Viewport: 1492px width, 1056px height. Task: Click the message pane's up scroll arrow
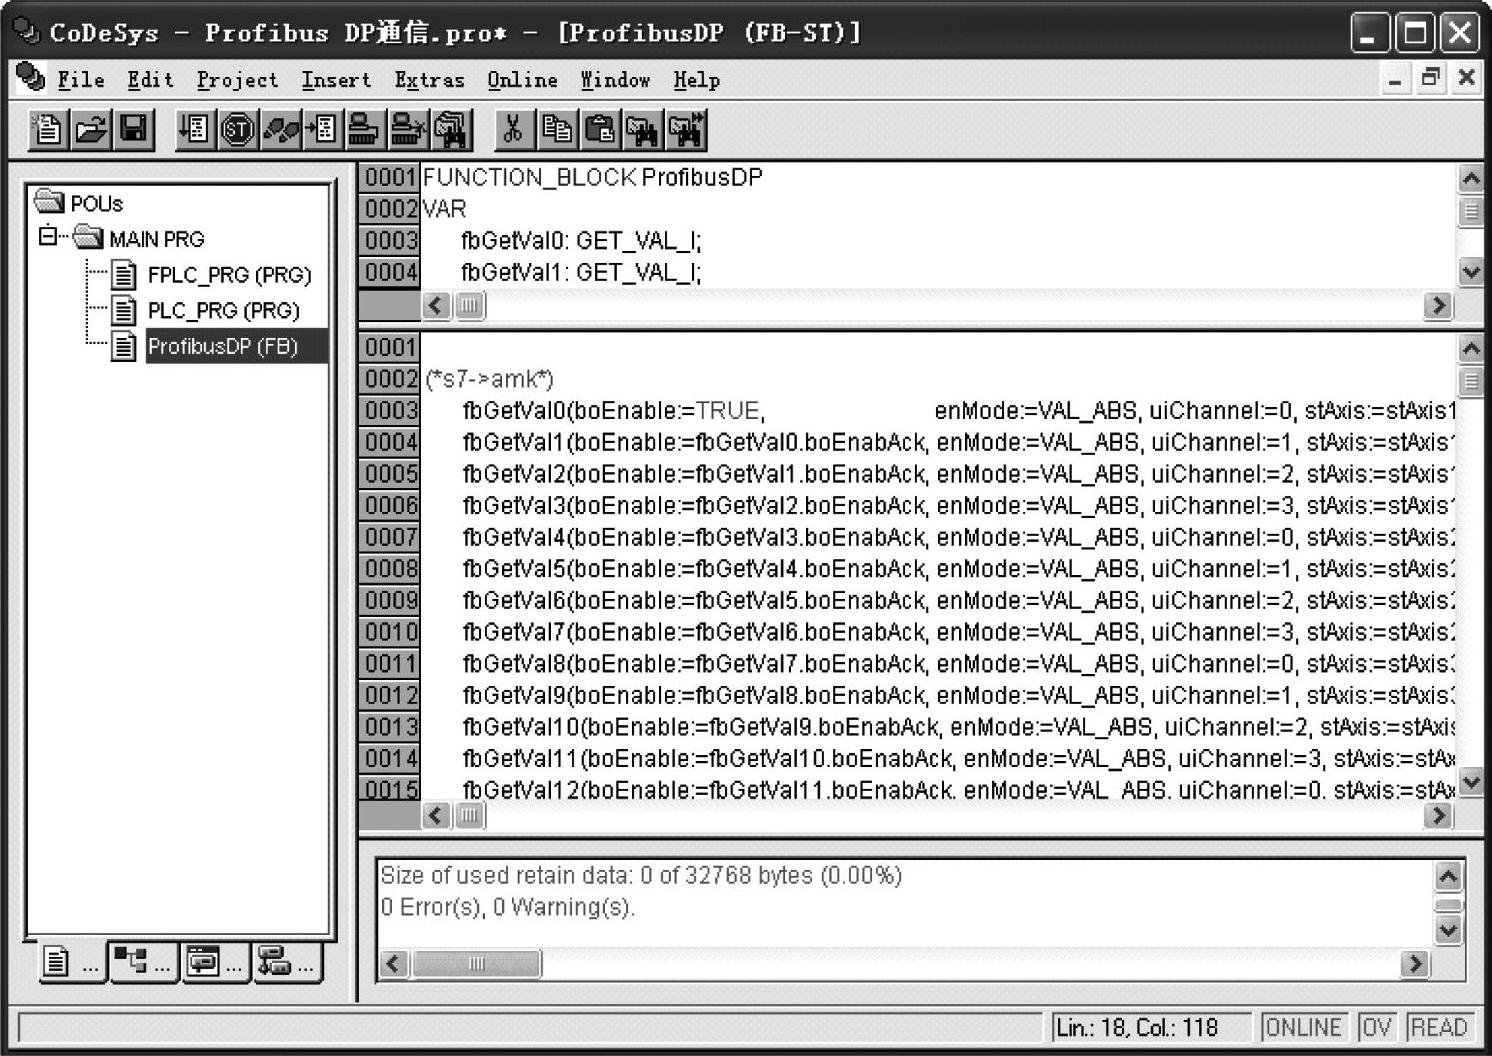1449,877
